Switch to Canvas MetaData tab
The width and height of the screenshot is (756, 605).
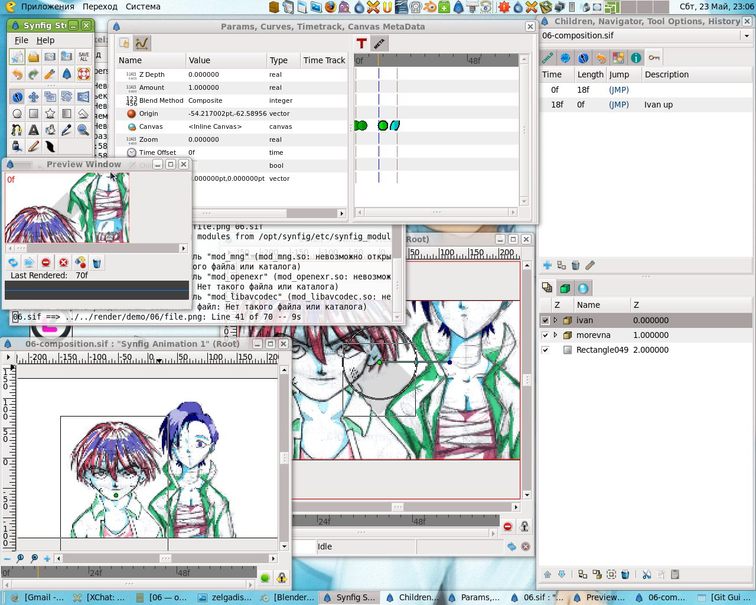click(379, 43)
